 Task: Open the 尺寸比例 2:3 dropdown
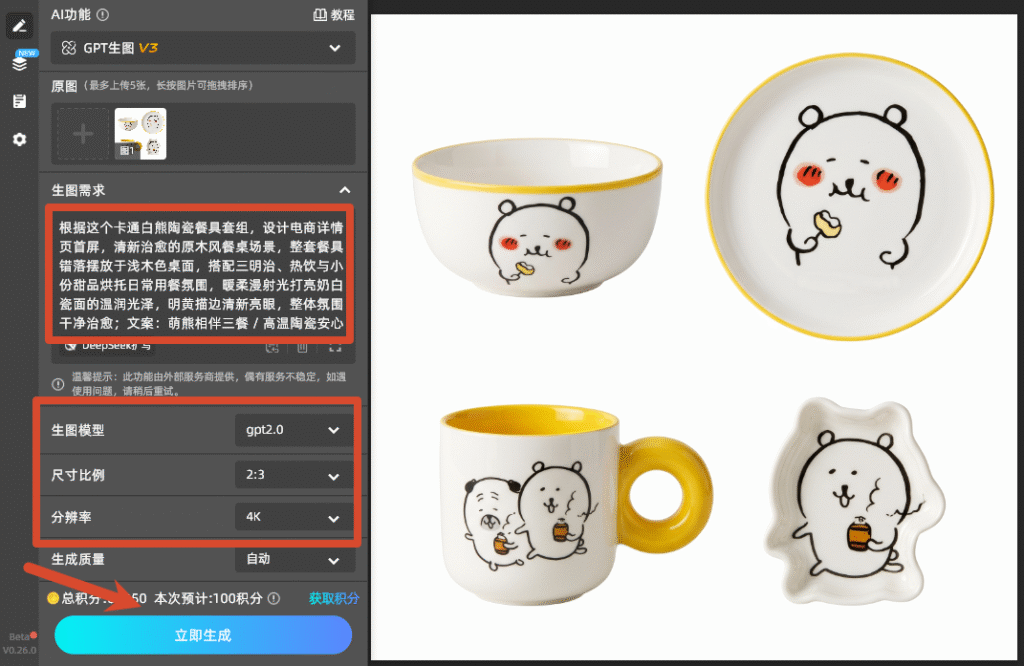coord(294,475)
